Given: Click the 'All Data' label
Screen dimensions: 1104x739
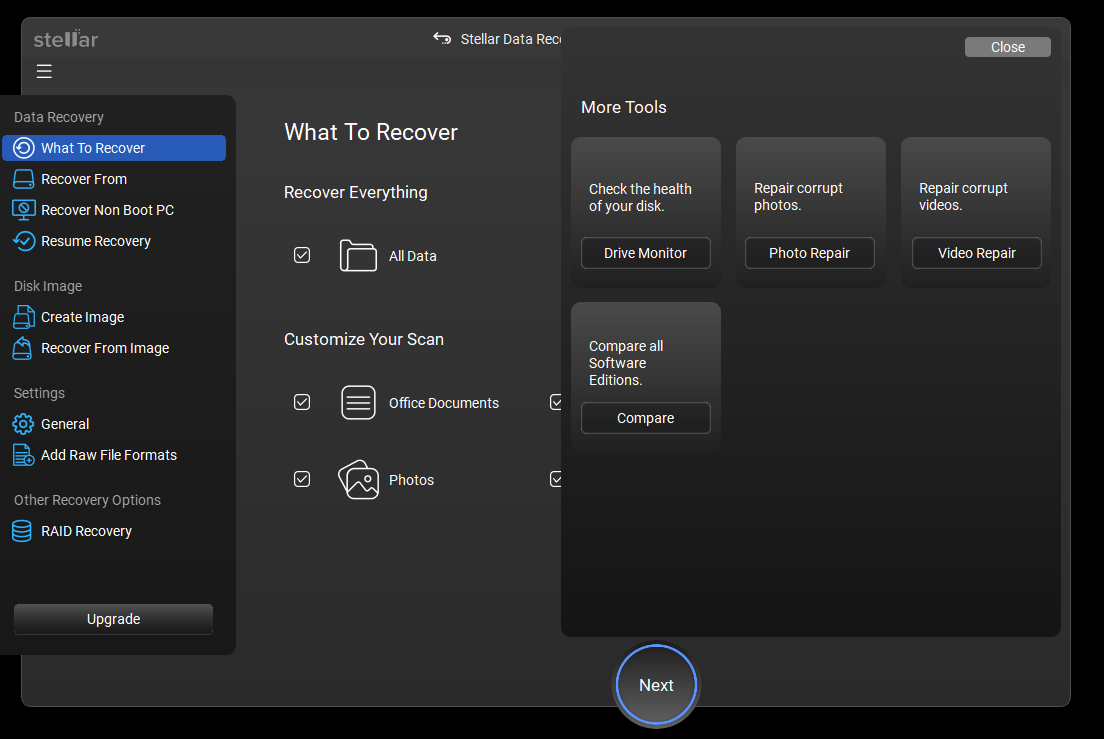Looking at the screenshot, I should tap(413, 256).
